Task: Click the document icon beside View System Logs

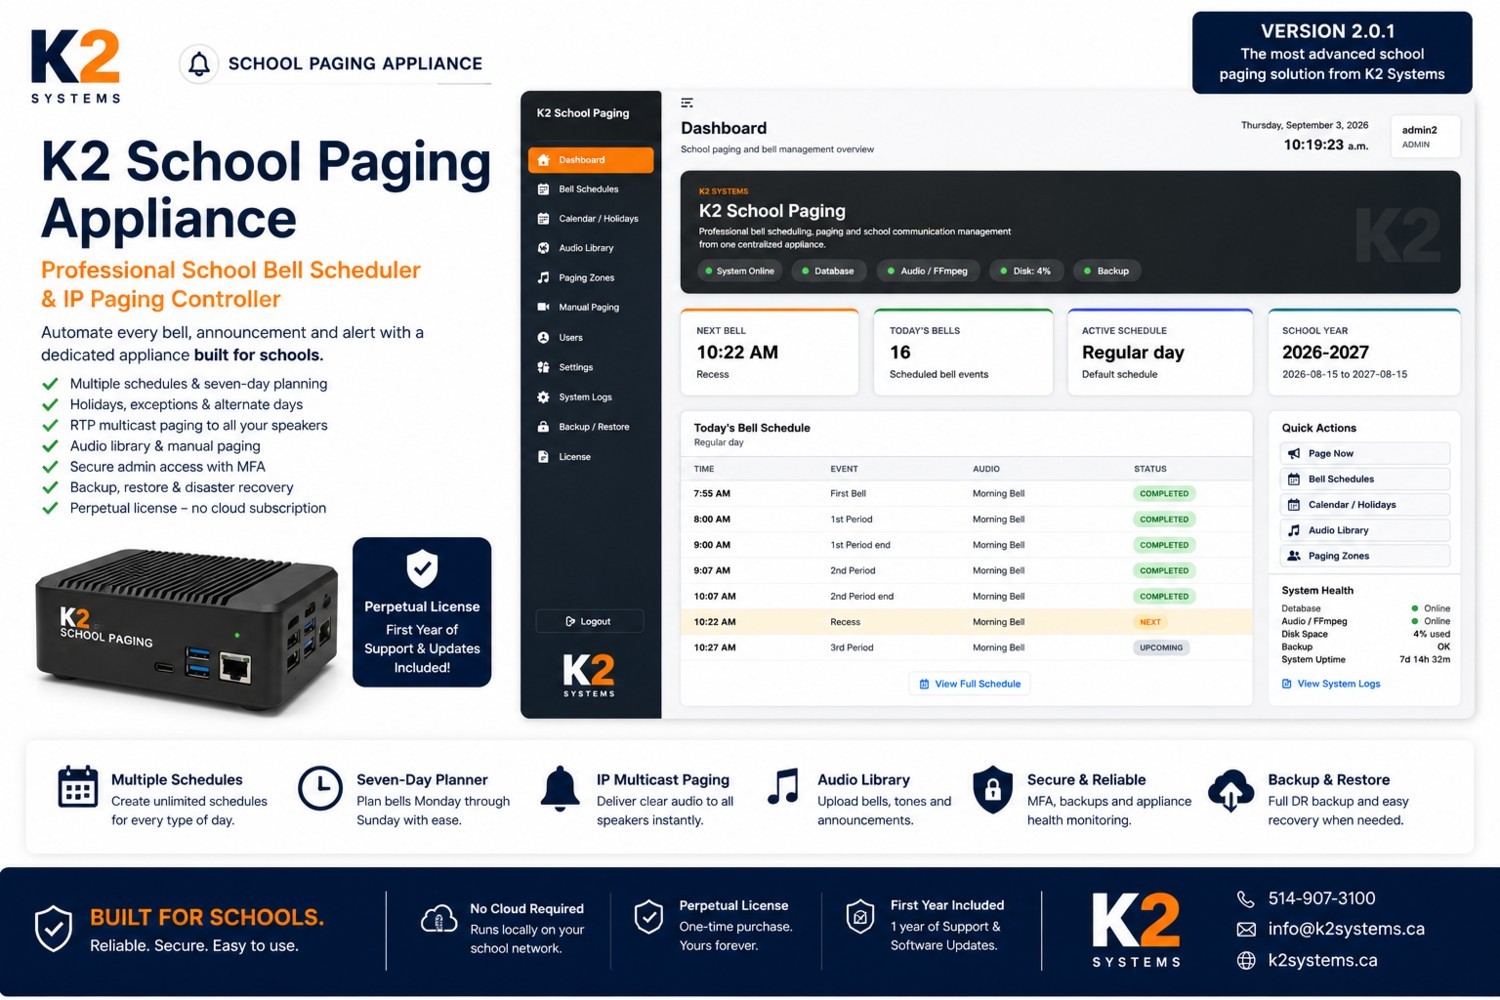Action: tap(1286, 684)
